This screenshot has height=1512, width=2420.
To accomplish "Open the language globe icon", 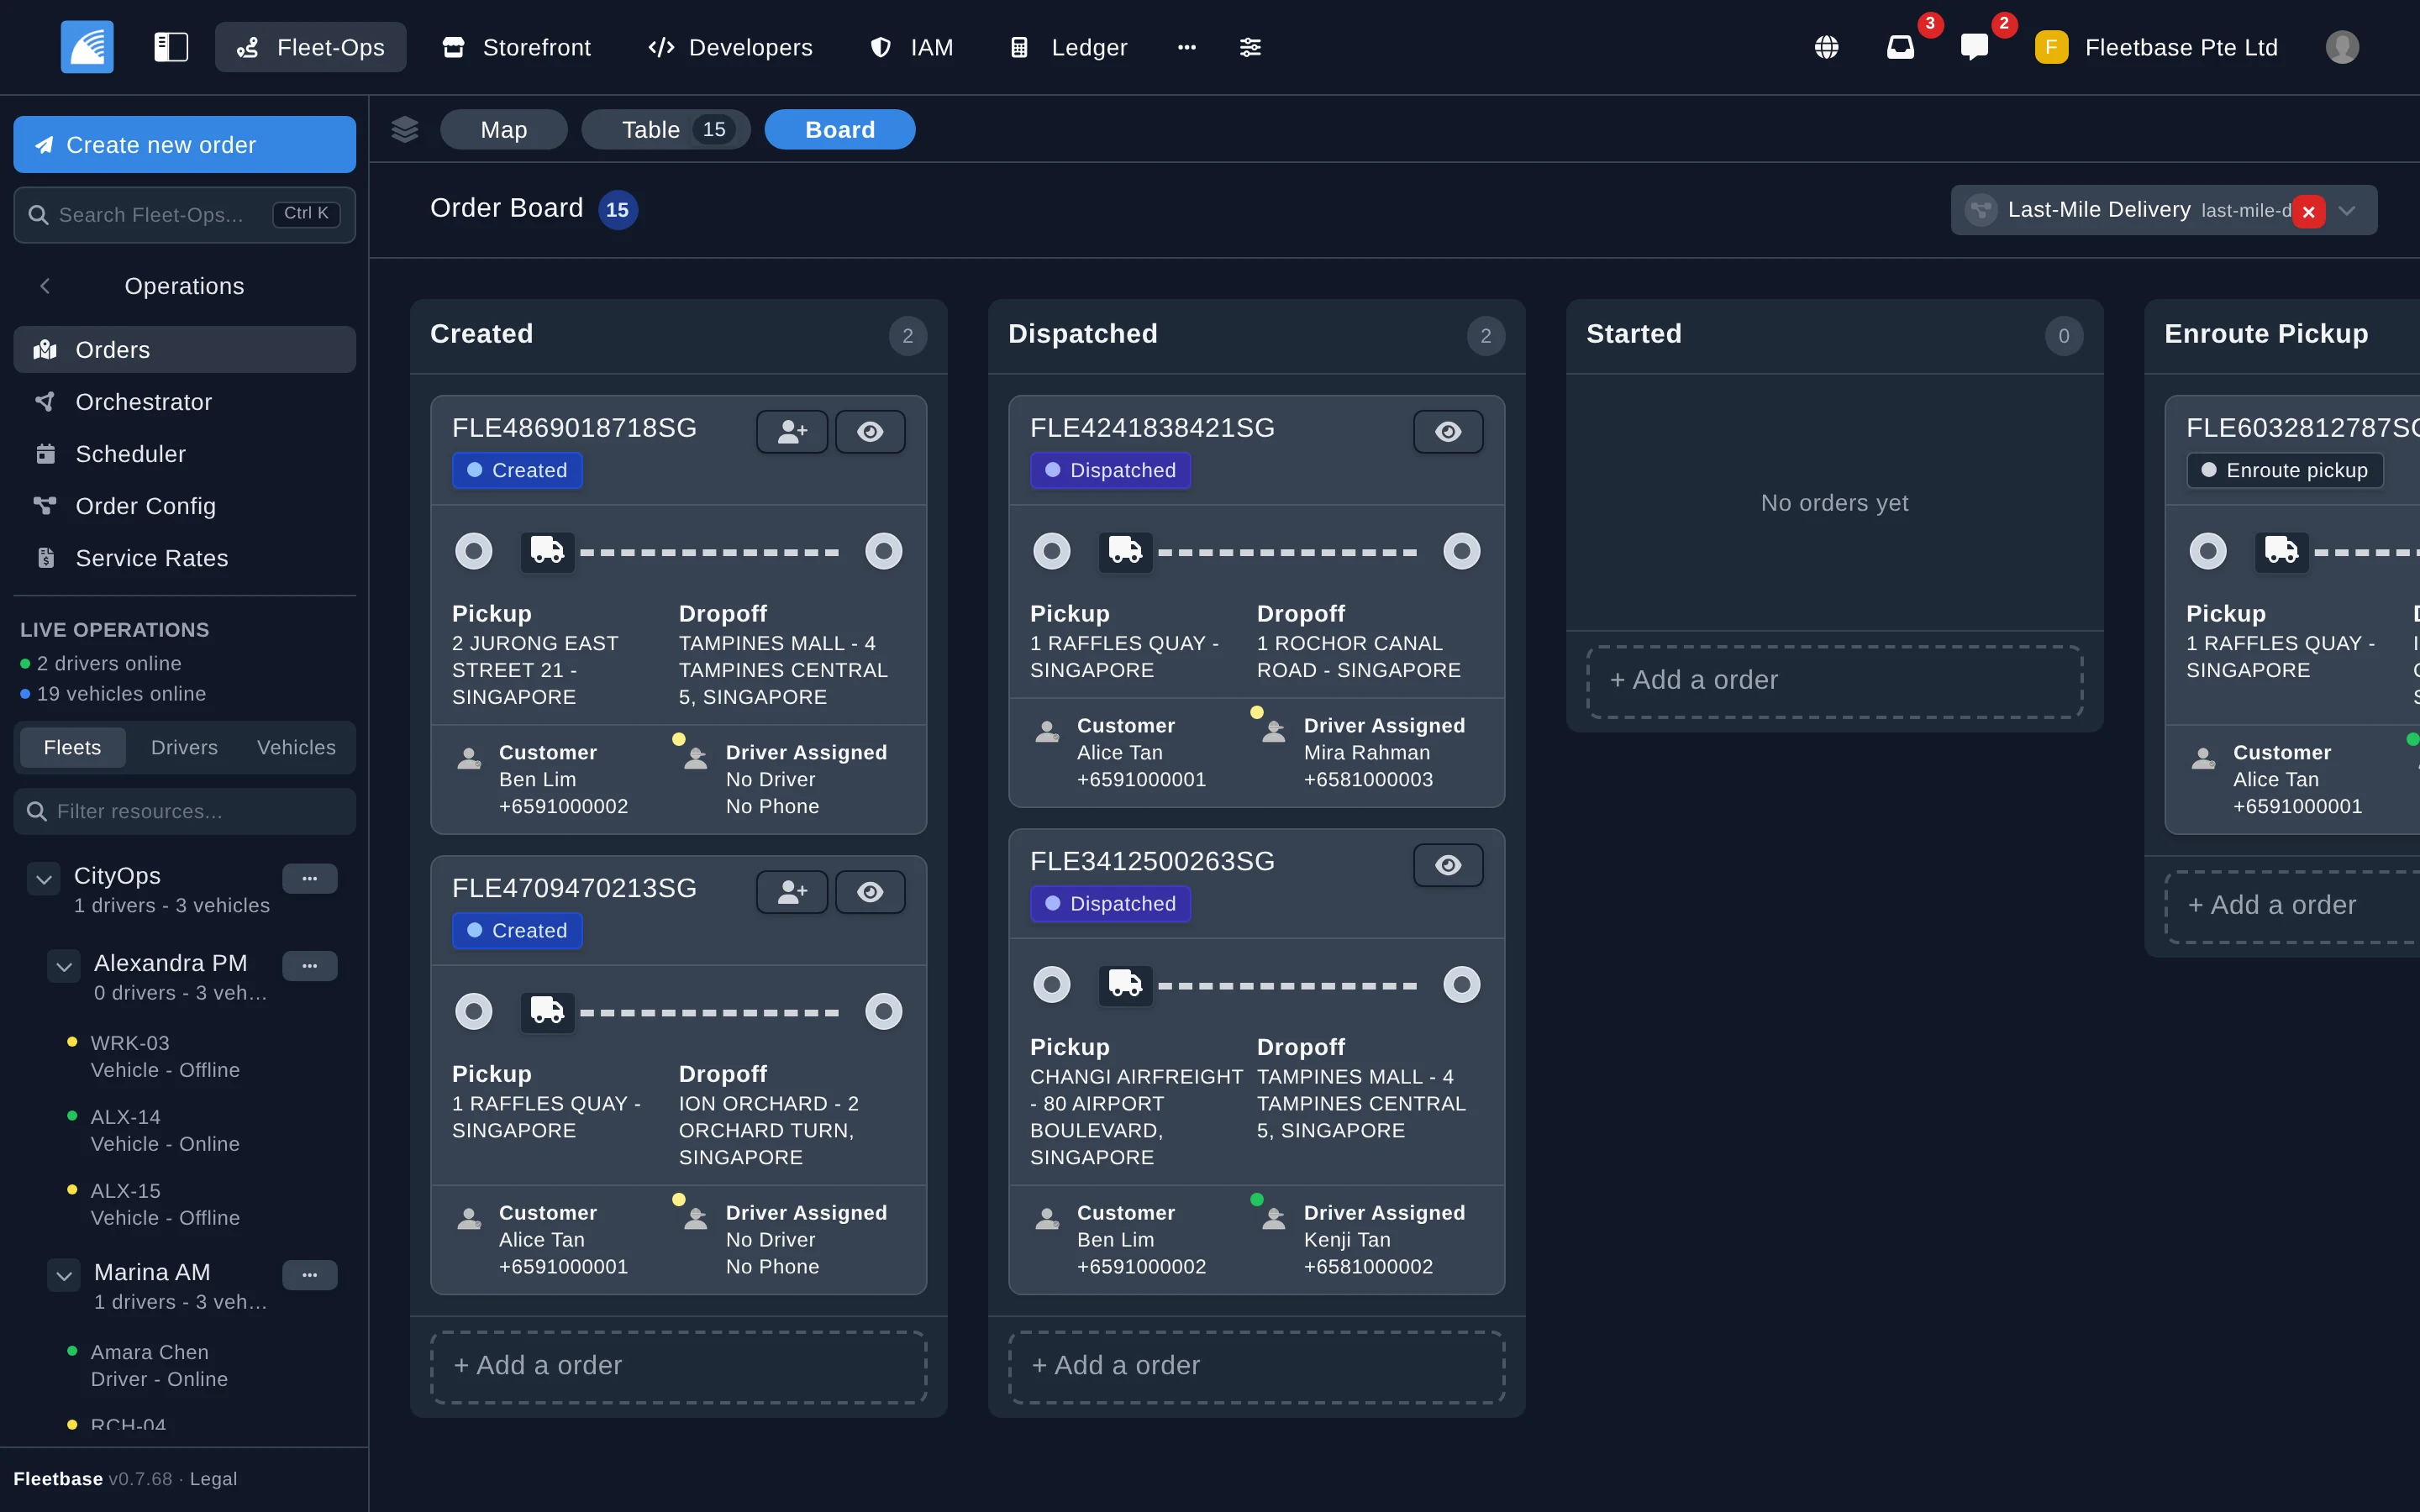I will point(1826,47).
